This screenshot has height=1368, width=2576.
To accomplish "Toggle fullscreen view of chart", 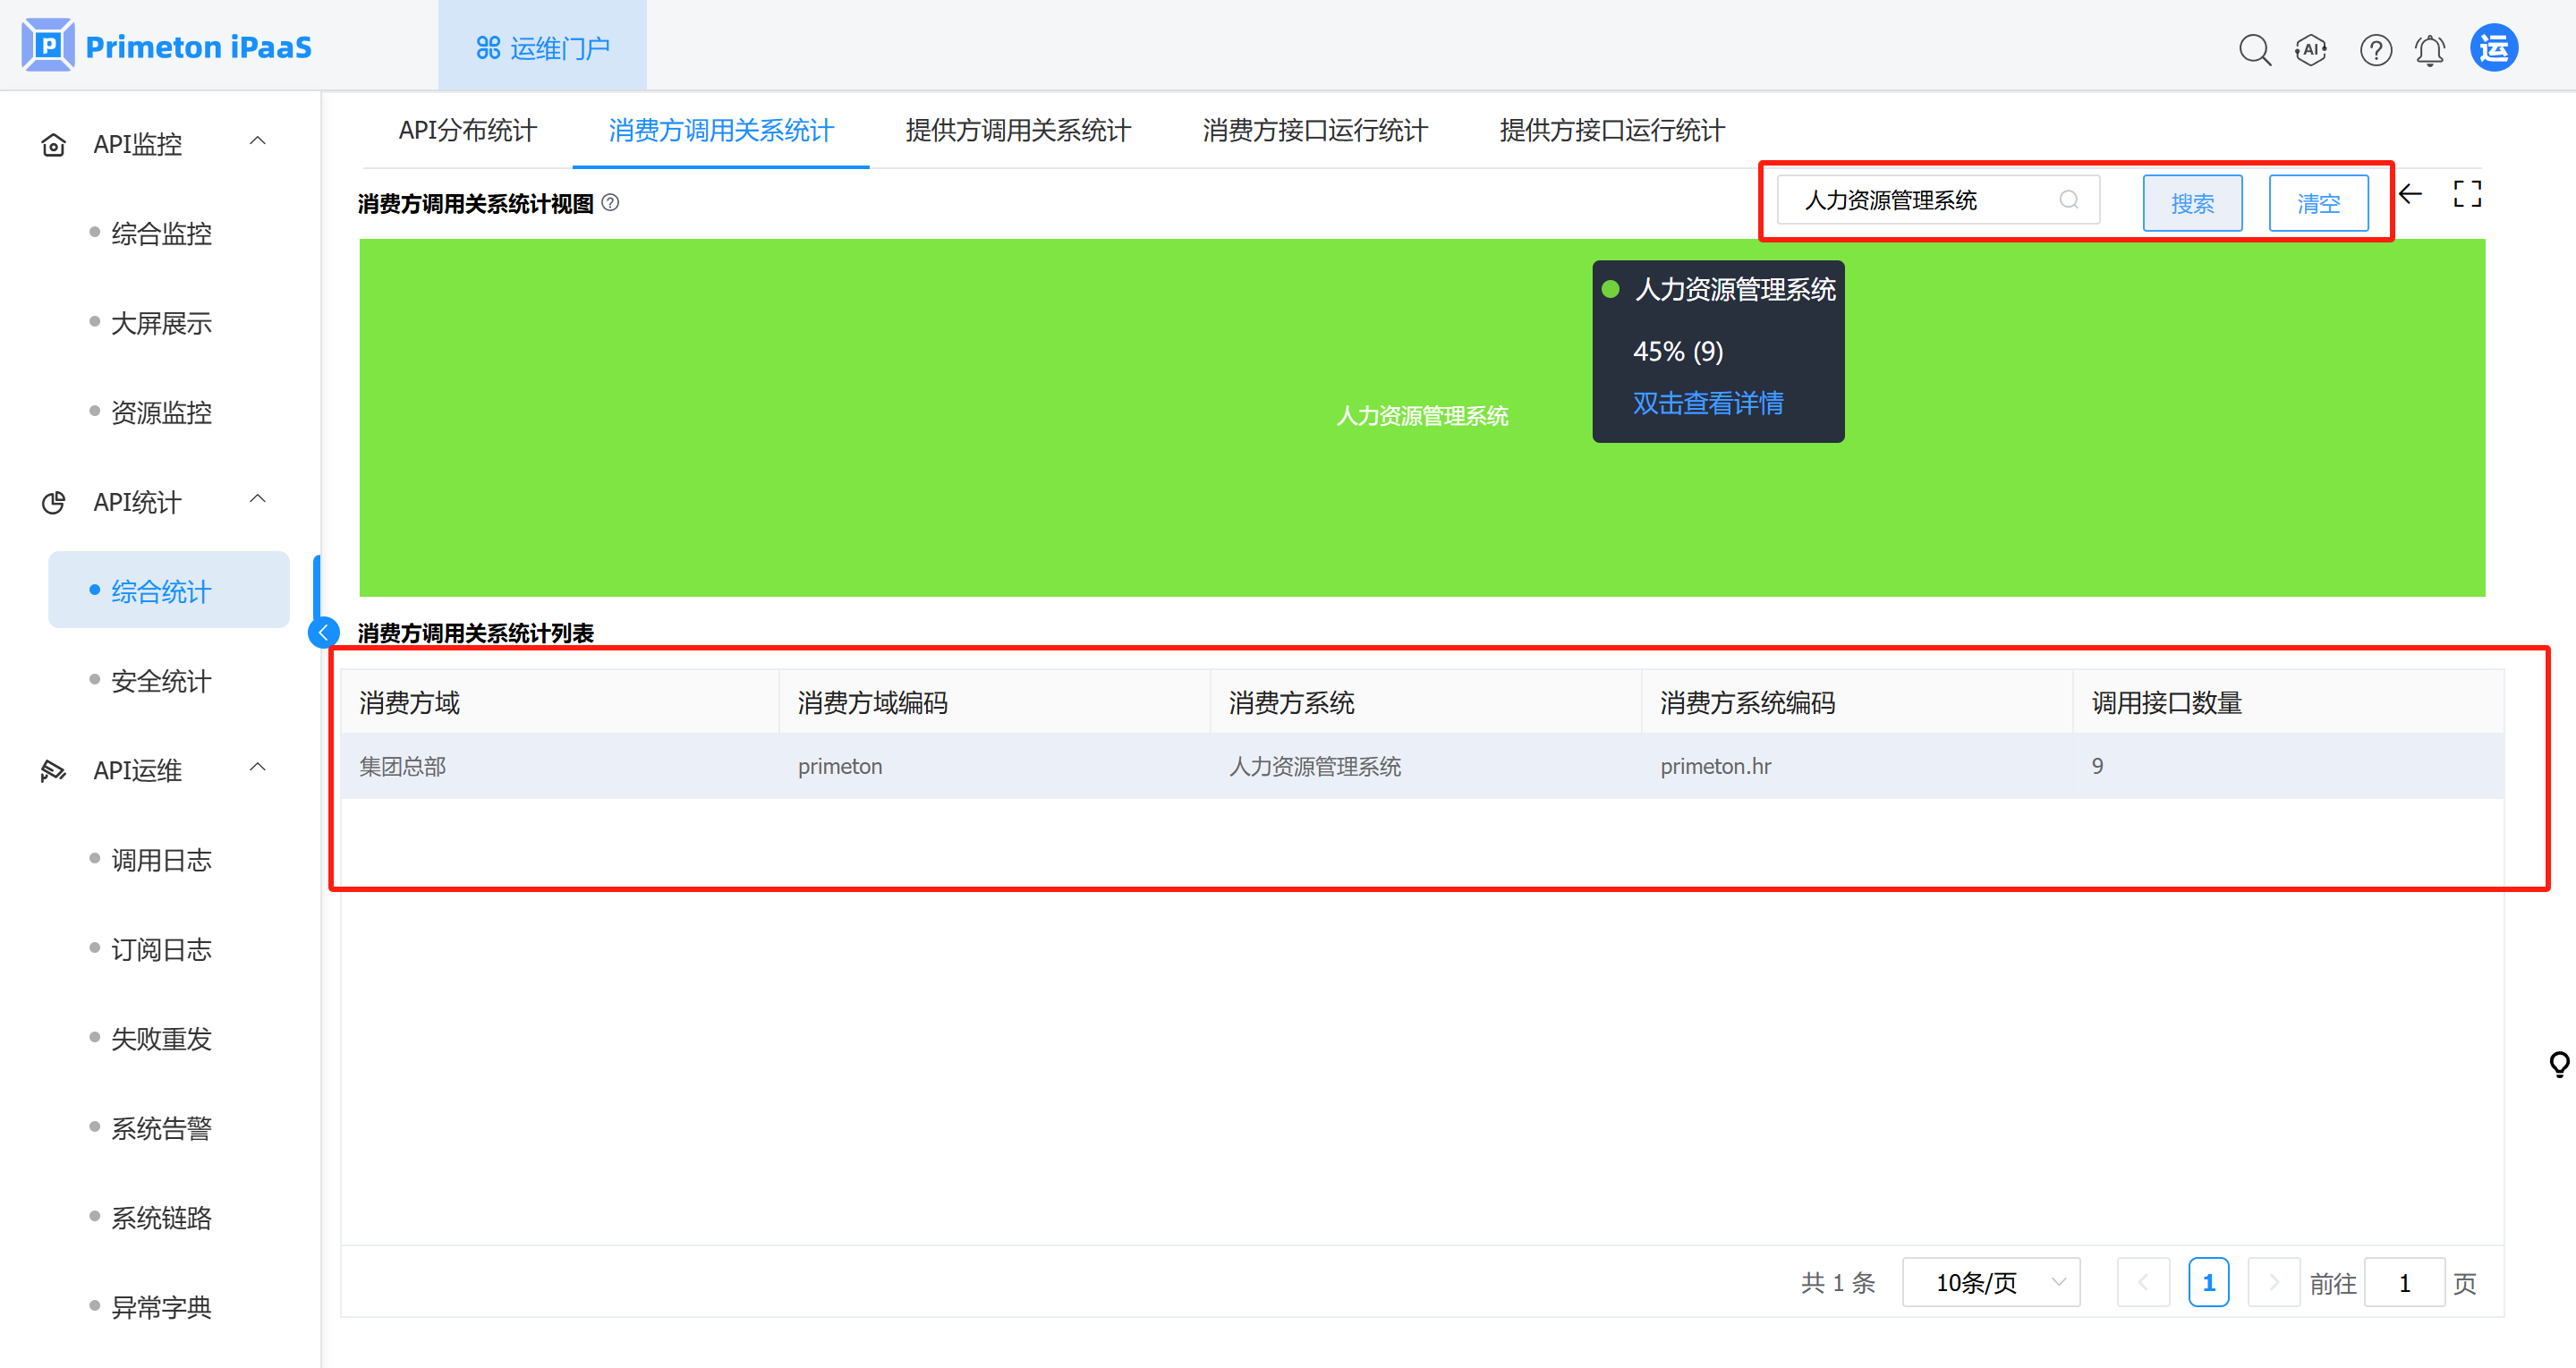I will tap(2467, 194).
